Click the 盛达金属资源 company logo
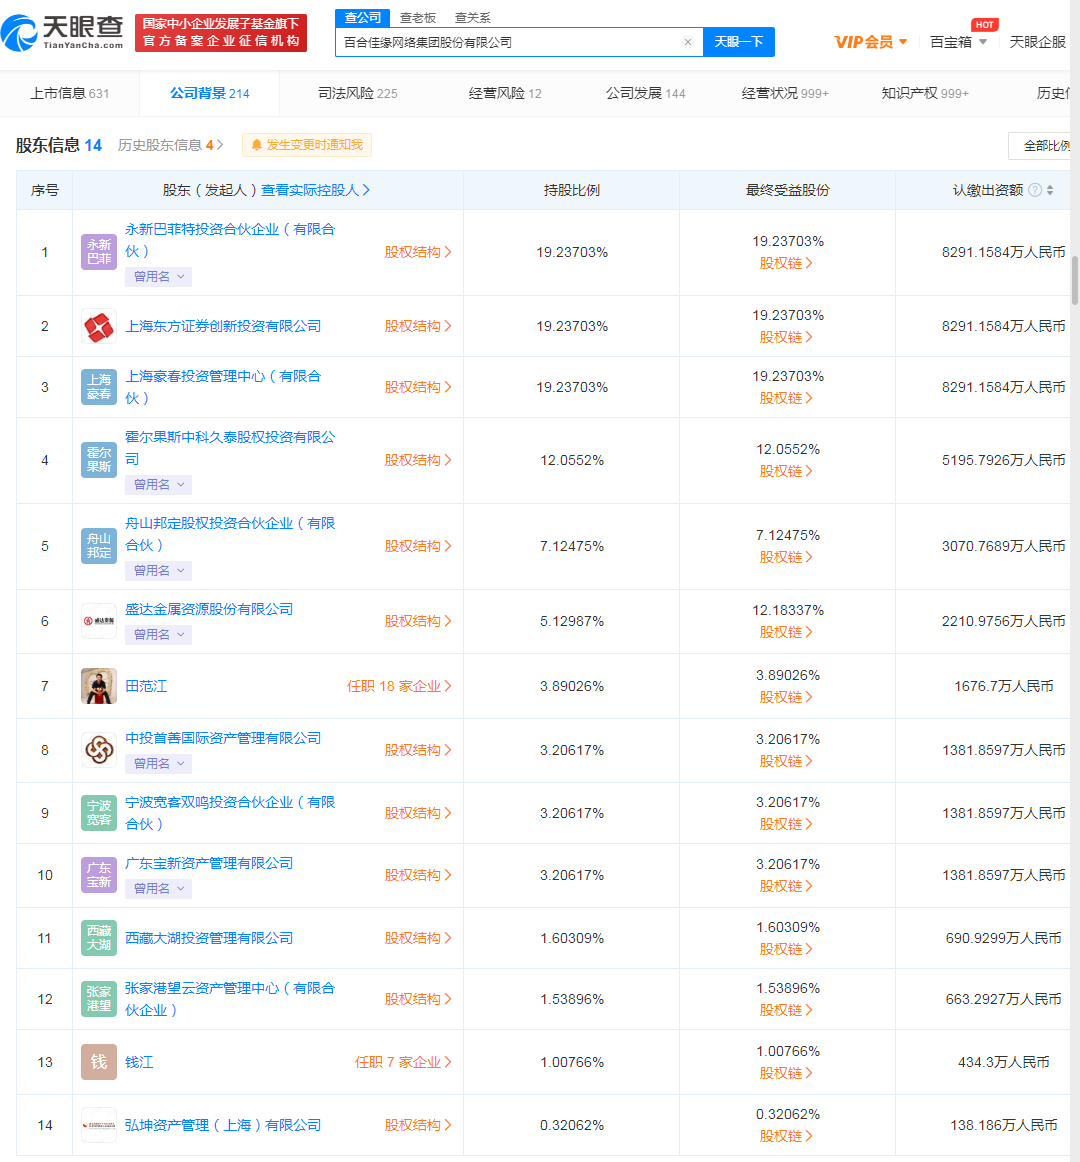Viewport: 1080px width, 1162px height. (99, 621)
